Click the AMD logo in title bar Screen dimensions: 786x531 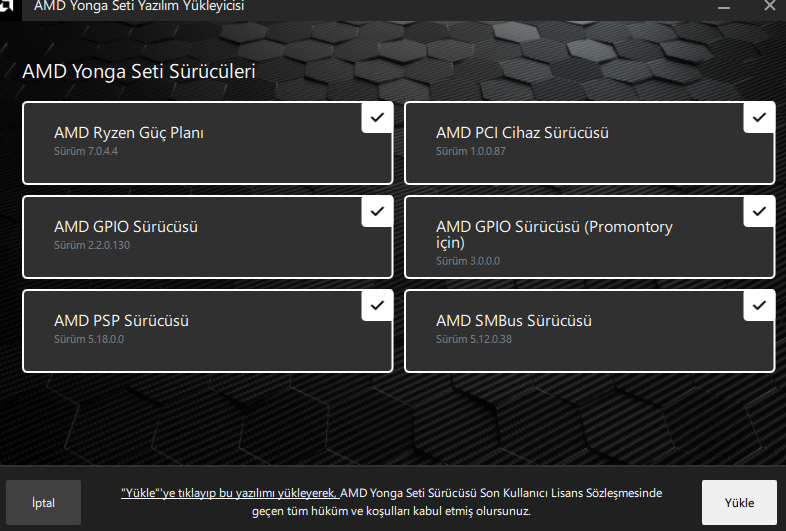click(x=7, y=6)
